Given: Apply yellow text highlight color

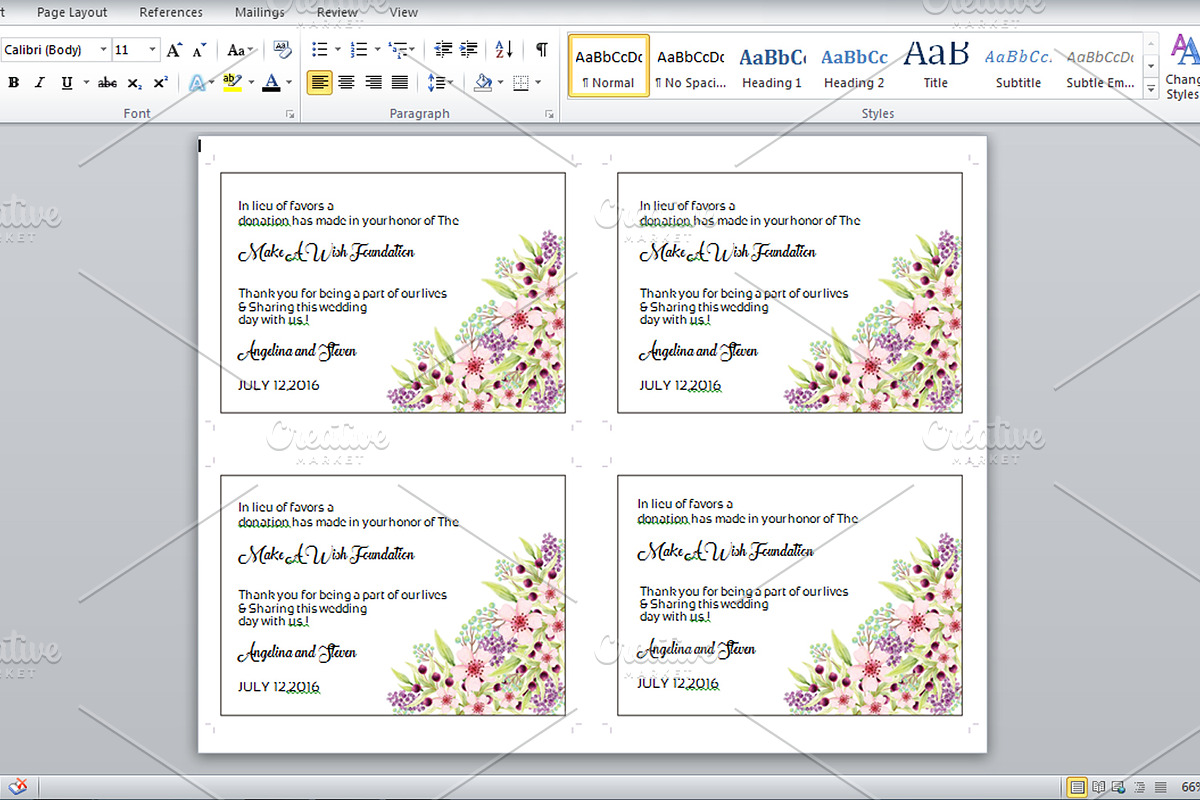Looking at the screenshot, I should click(232, 83).
